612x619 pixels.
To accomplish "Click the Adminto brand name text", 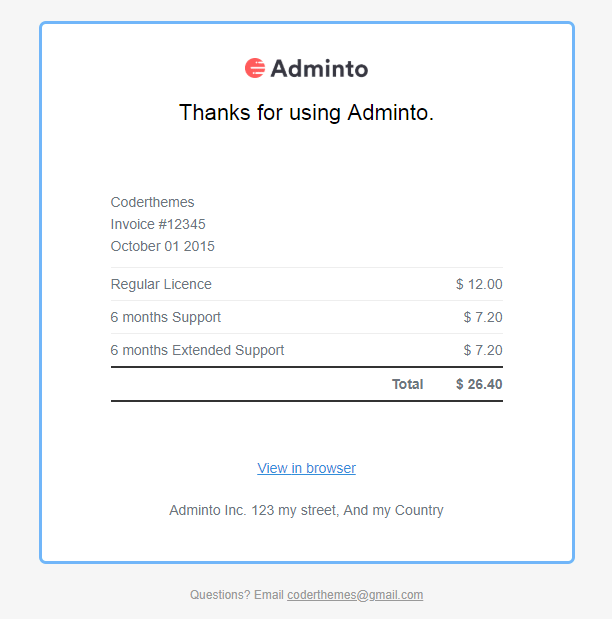I will click(x=319, y=69).
